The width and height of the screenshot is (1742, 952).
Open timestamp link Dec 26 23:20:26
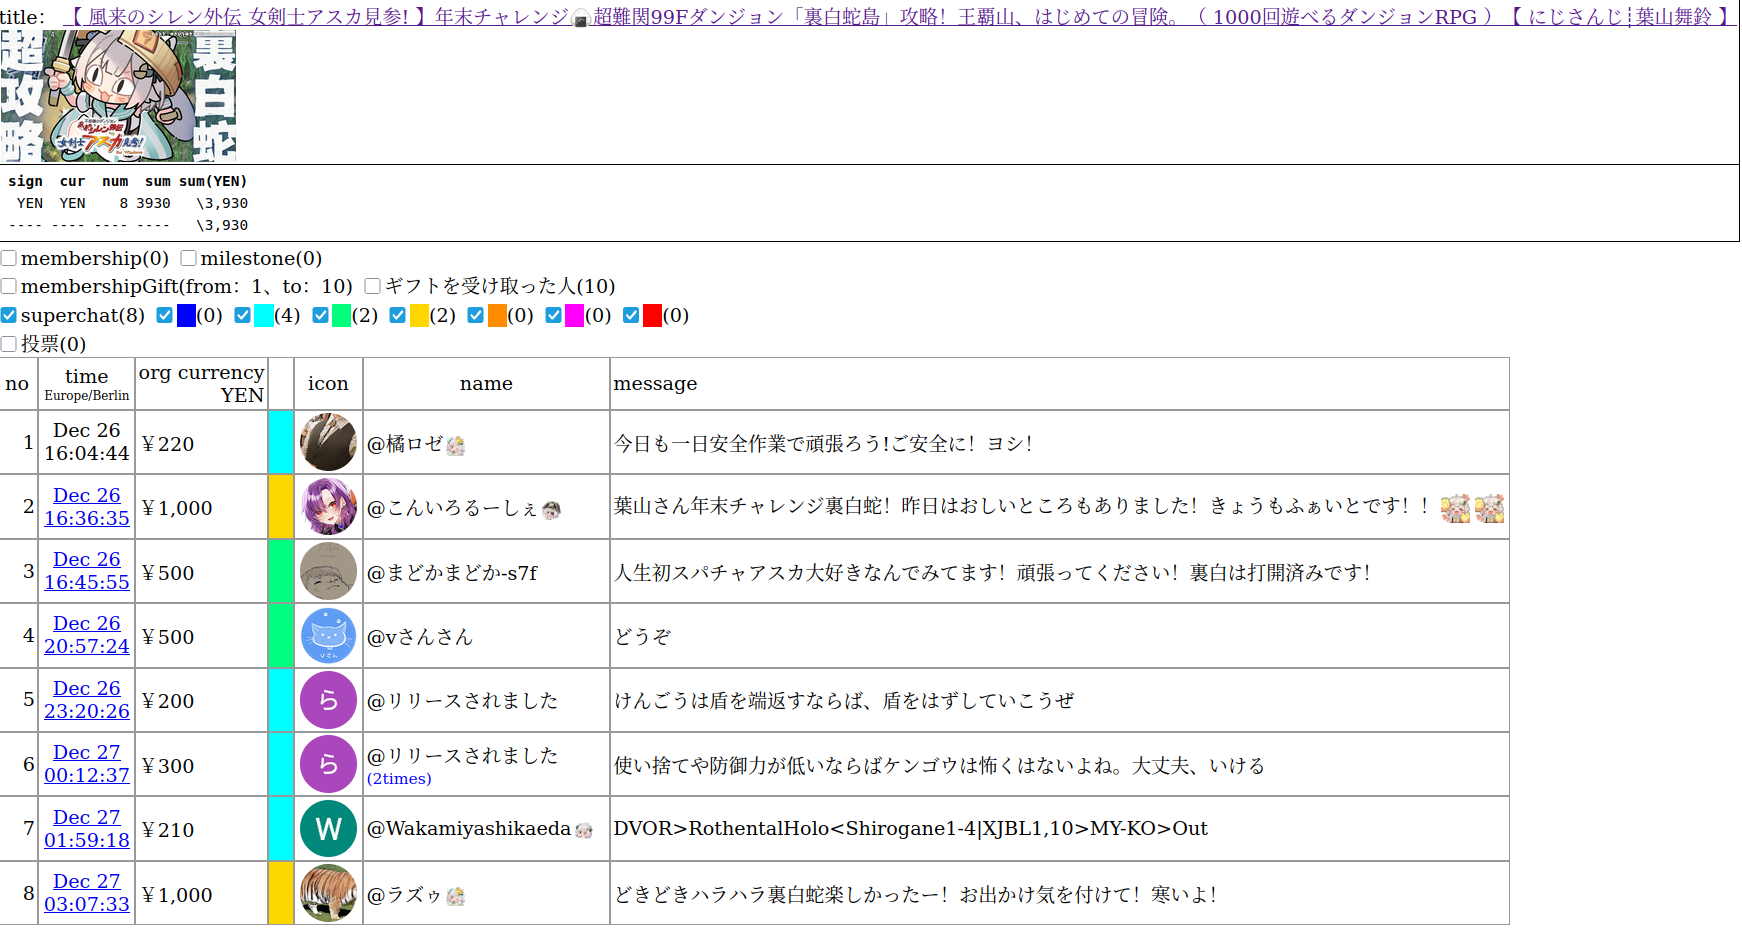click(87, 700)
